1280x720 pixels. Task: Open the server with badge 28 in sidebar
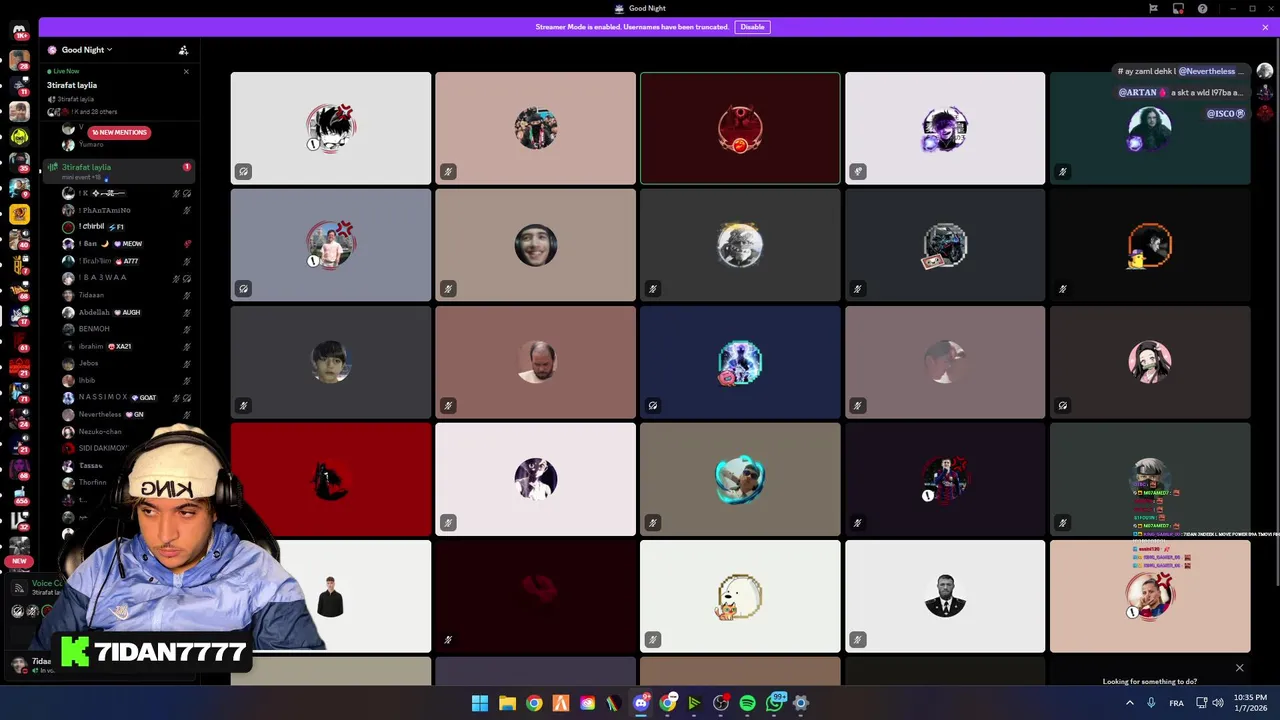(x=19, y=60)
